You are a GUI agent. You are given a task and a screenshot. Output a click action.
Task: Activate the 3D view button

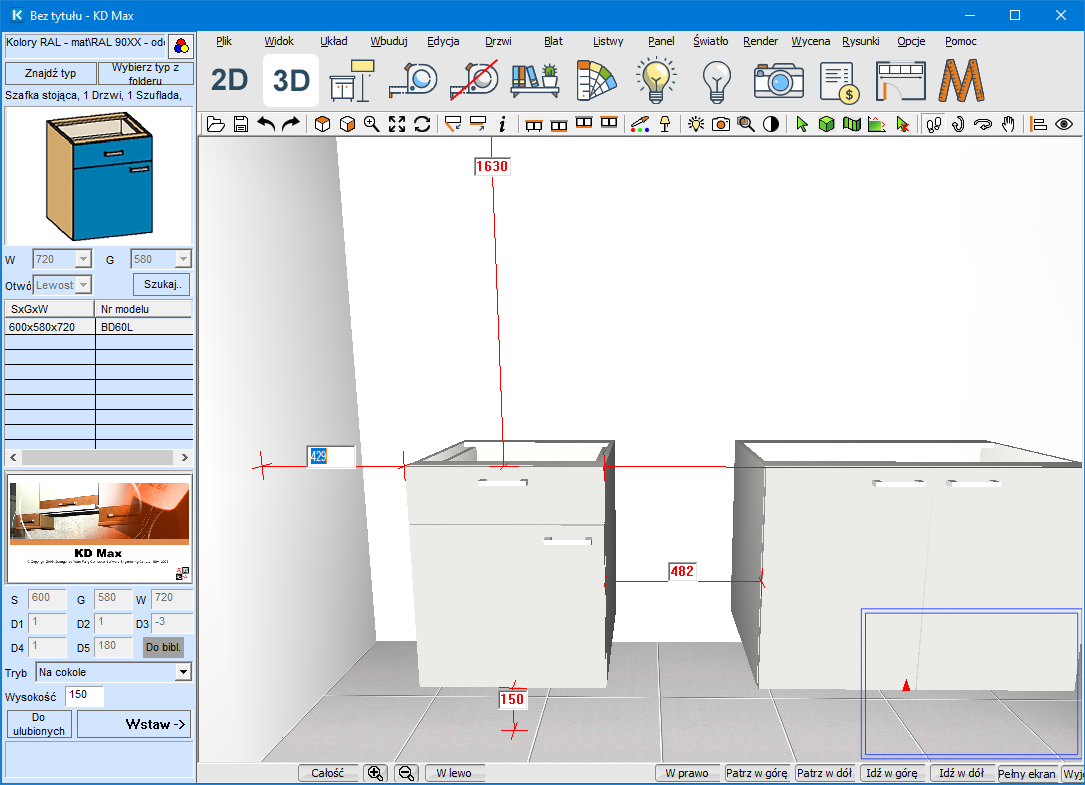[291, 81]
